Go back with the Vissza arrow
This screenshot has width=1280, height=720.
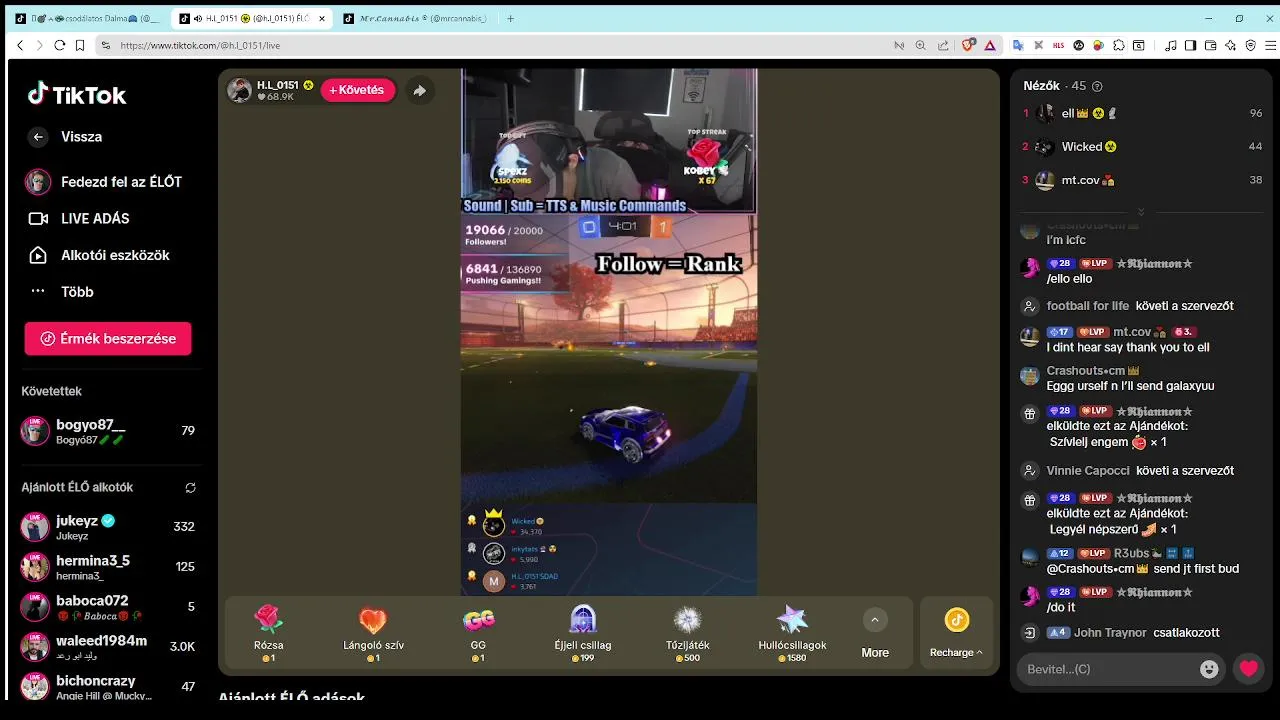click(x=38, y=137)
